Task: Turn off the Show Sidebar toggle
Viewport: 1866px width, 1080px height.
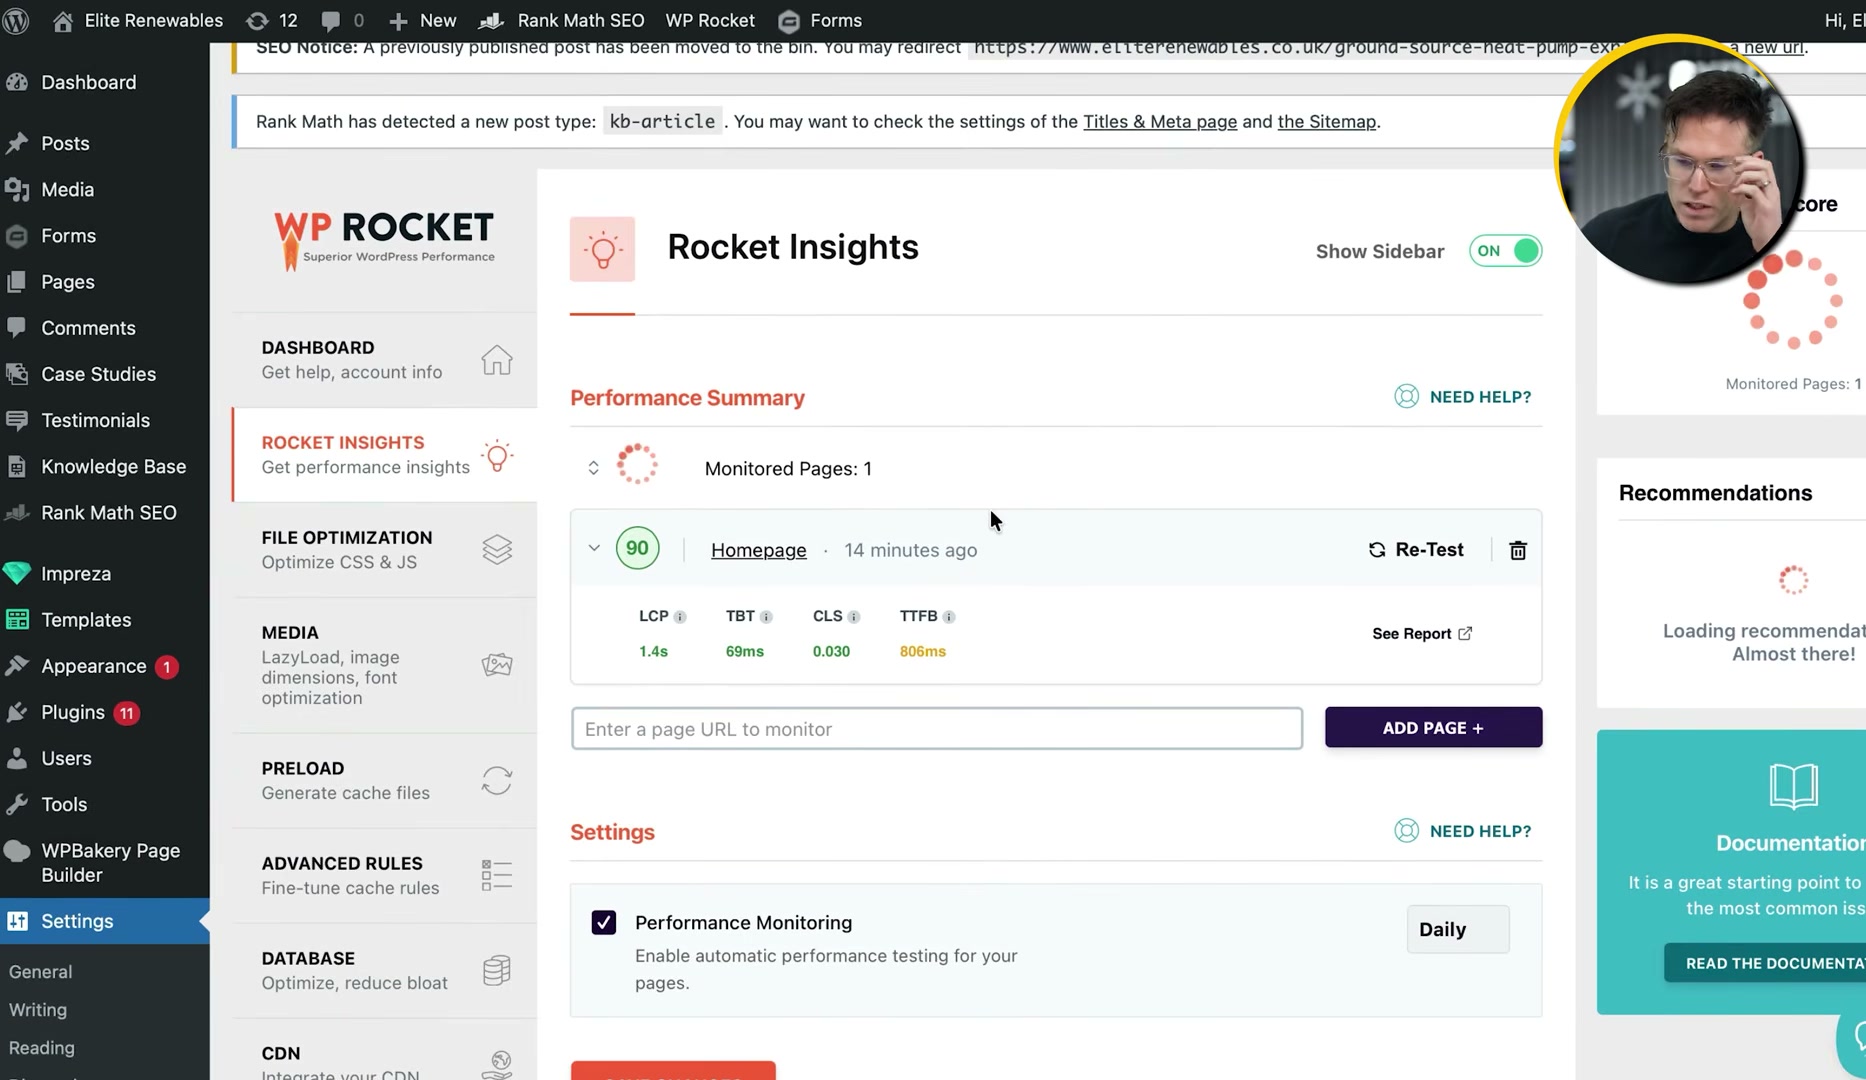Action: [1505, 251]
